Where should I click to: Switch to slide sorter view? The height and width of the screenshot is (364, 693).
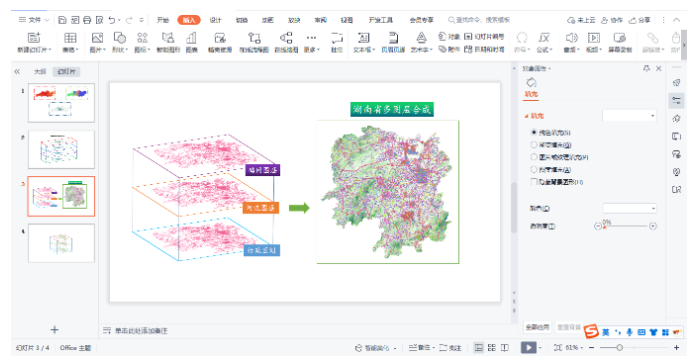pos(491,348)
